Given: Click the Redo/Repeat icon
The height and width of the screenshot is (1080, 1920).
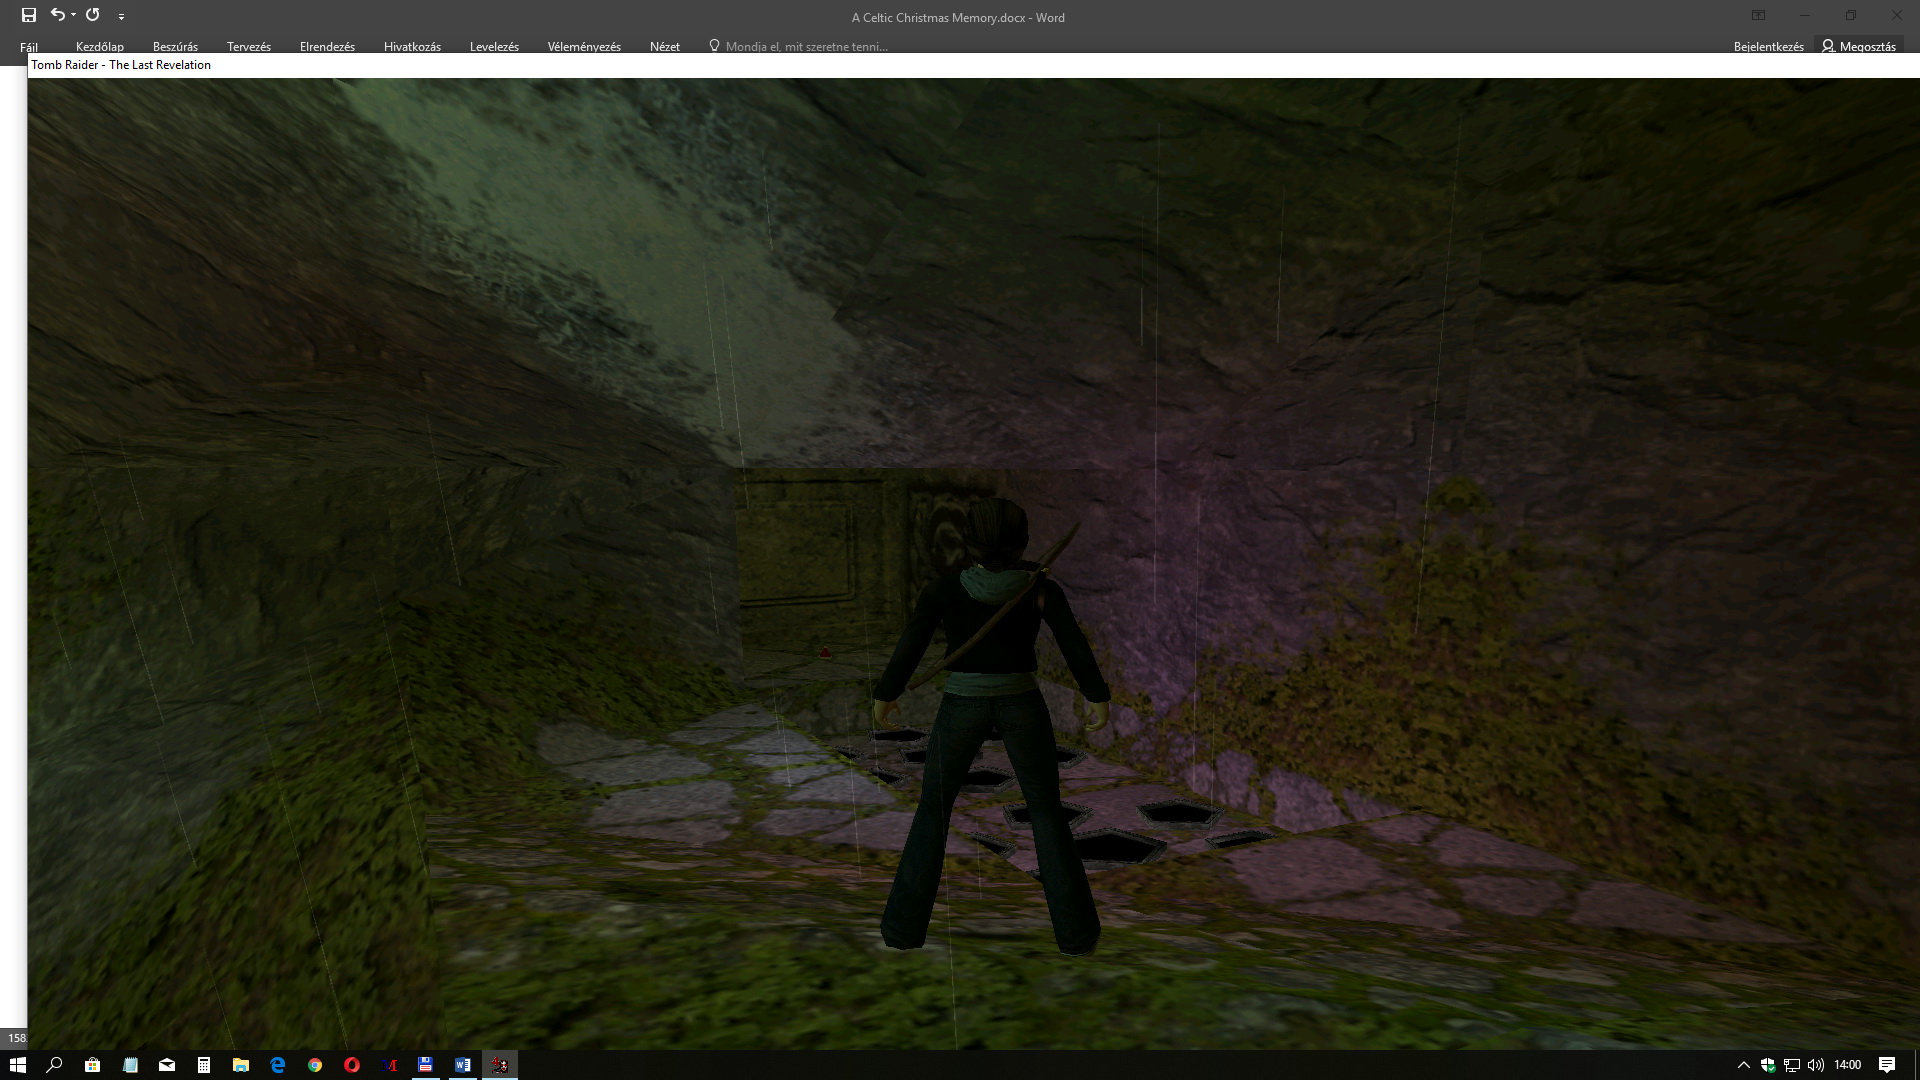Looking at the screenshot, I should (93, 15).
